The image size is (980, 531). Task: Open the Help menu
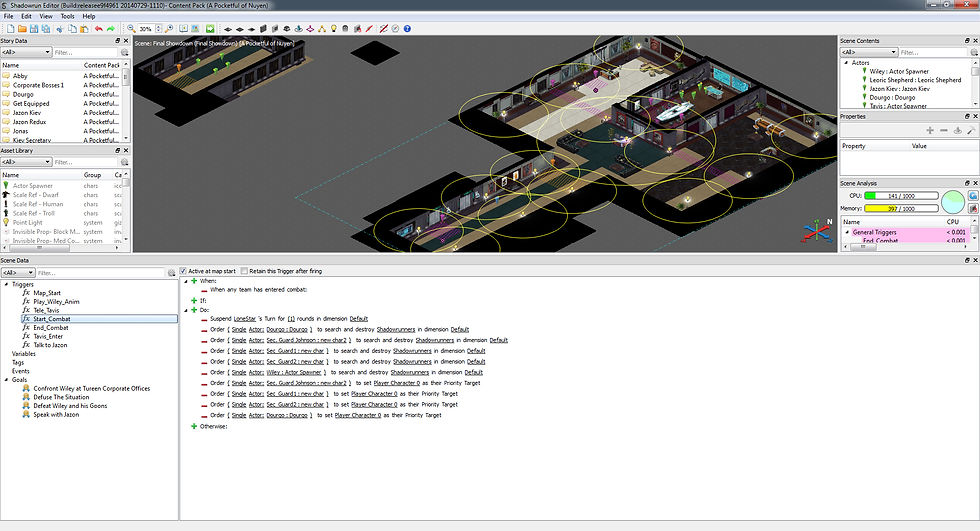coord(89,16)
